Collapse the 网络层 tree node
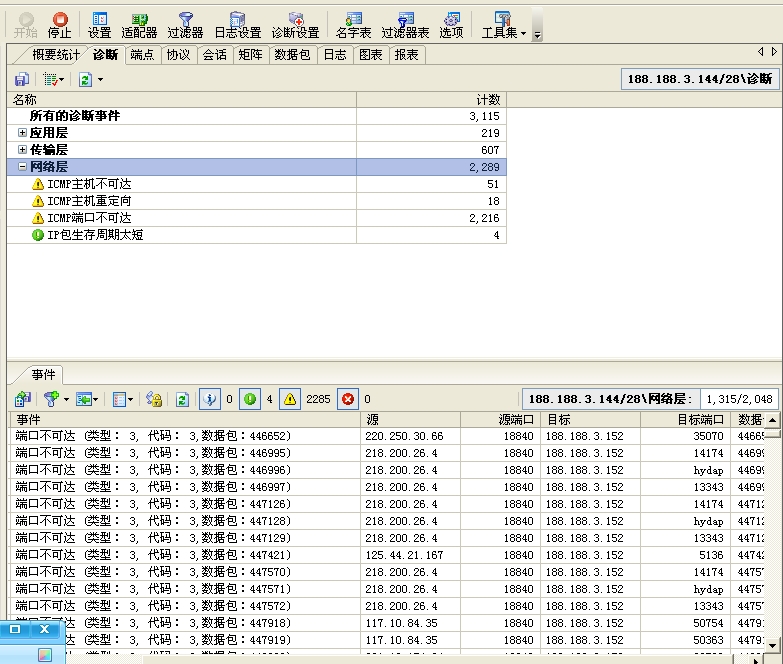Screen dimensions: 783x664 (22, 167)
